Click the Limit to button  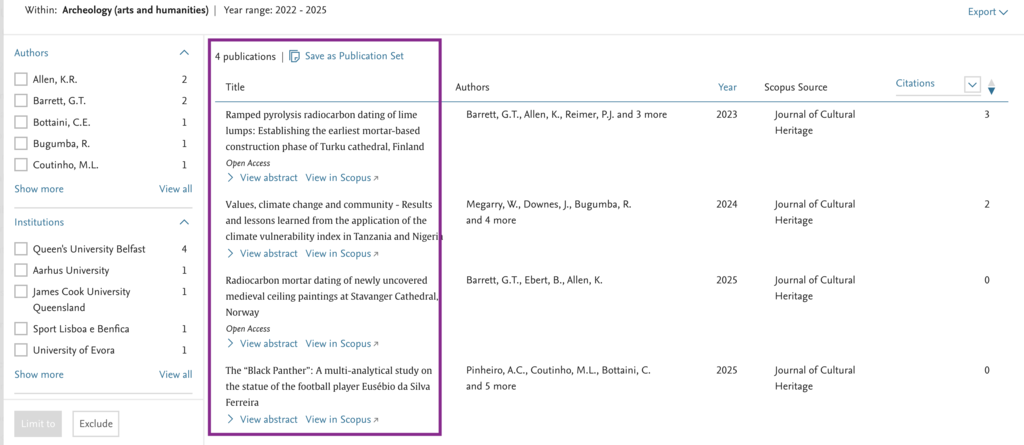click(38, 423)
